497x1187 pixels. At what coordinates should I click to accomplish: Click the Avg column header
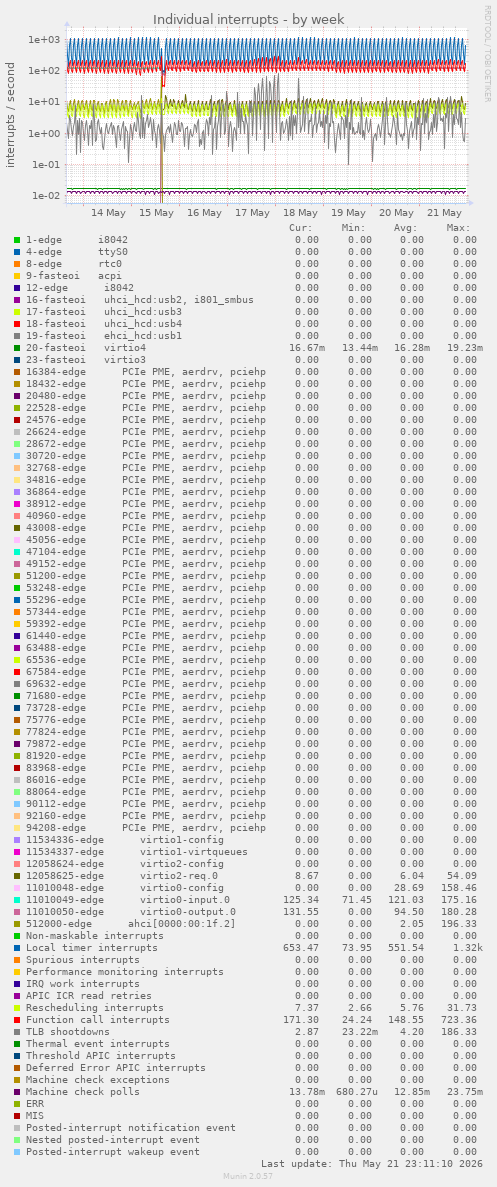click(x=405, y=228)
